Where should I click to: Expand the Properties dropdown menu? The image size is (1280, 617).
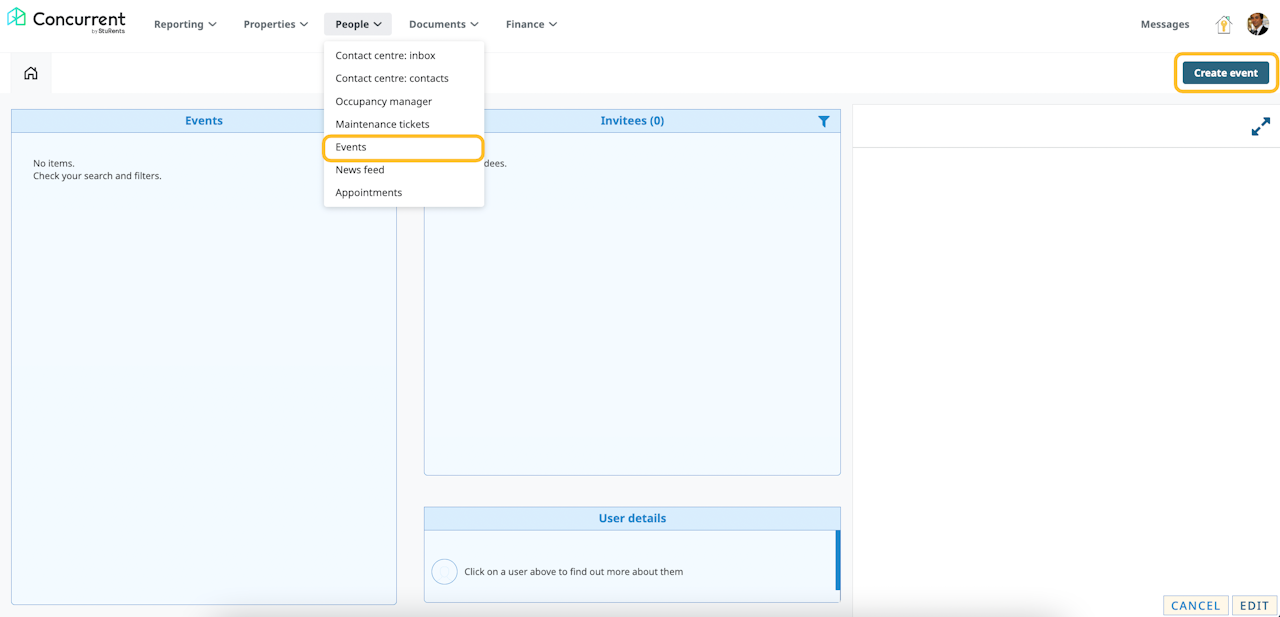(276, 24)
